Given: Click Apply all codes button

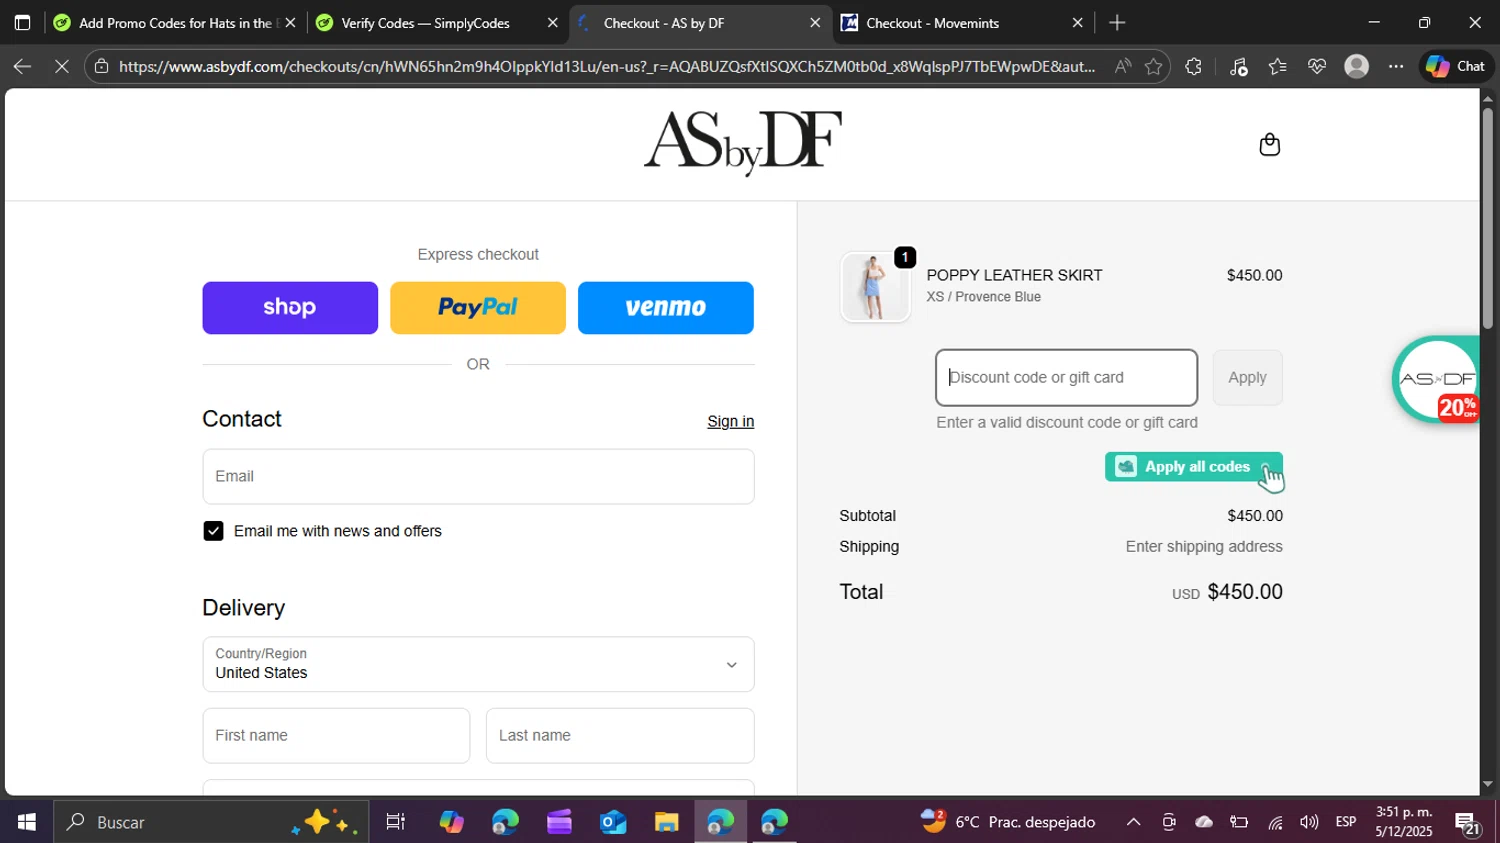Looking at the screenshot, I should pos(1193,467).
